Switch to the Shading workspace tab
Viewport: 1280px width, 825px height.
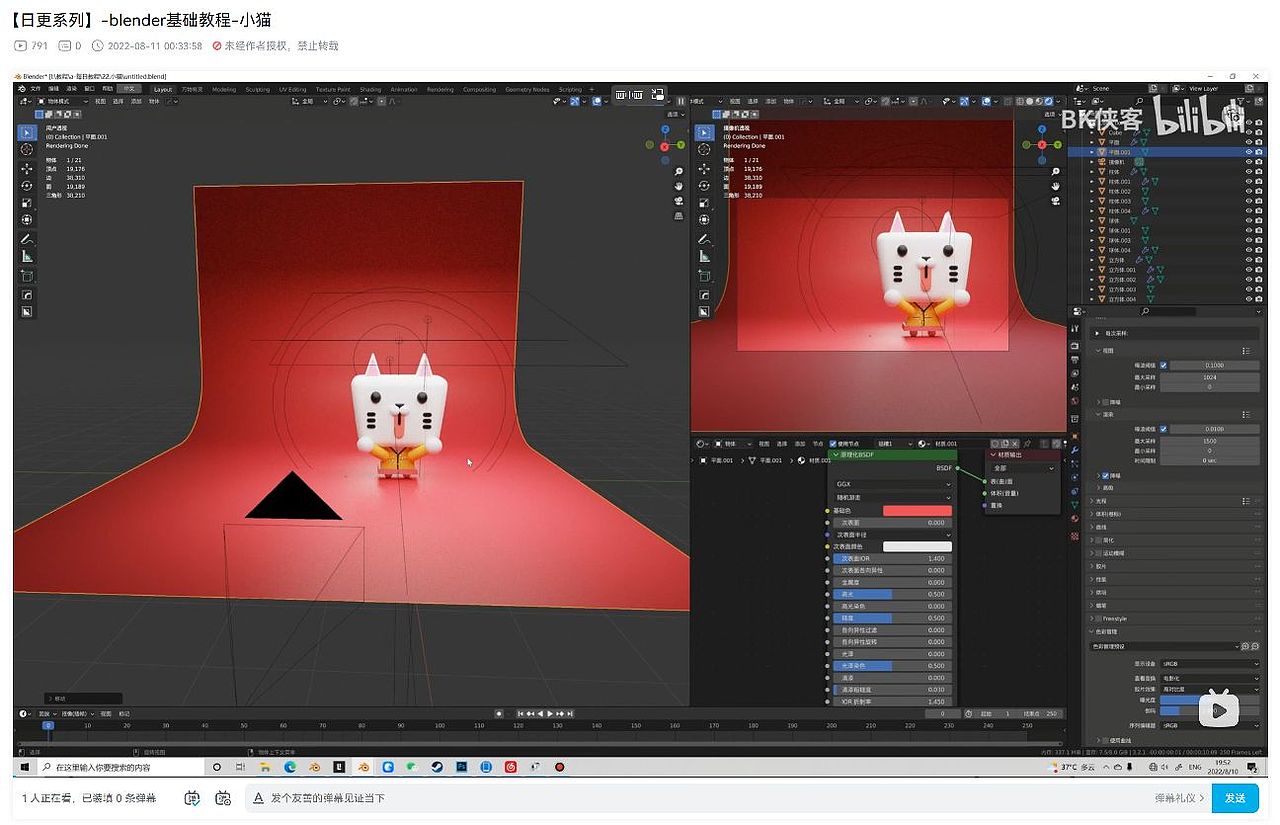click(x=370, y=89)
